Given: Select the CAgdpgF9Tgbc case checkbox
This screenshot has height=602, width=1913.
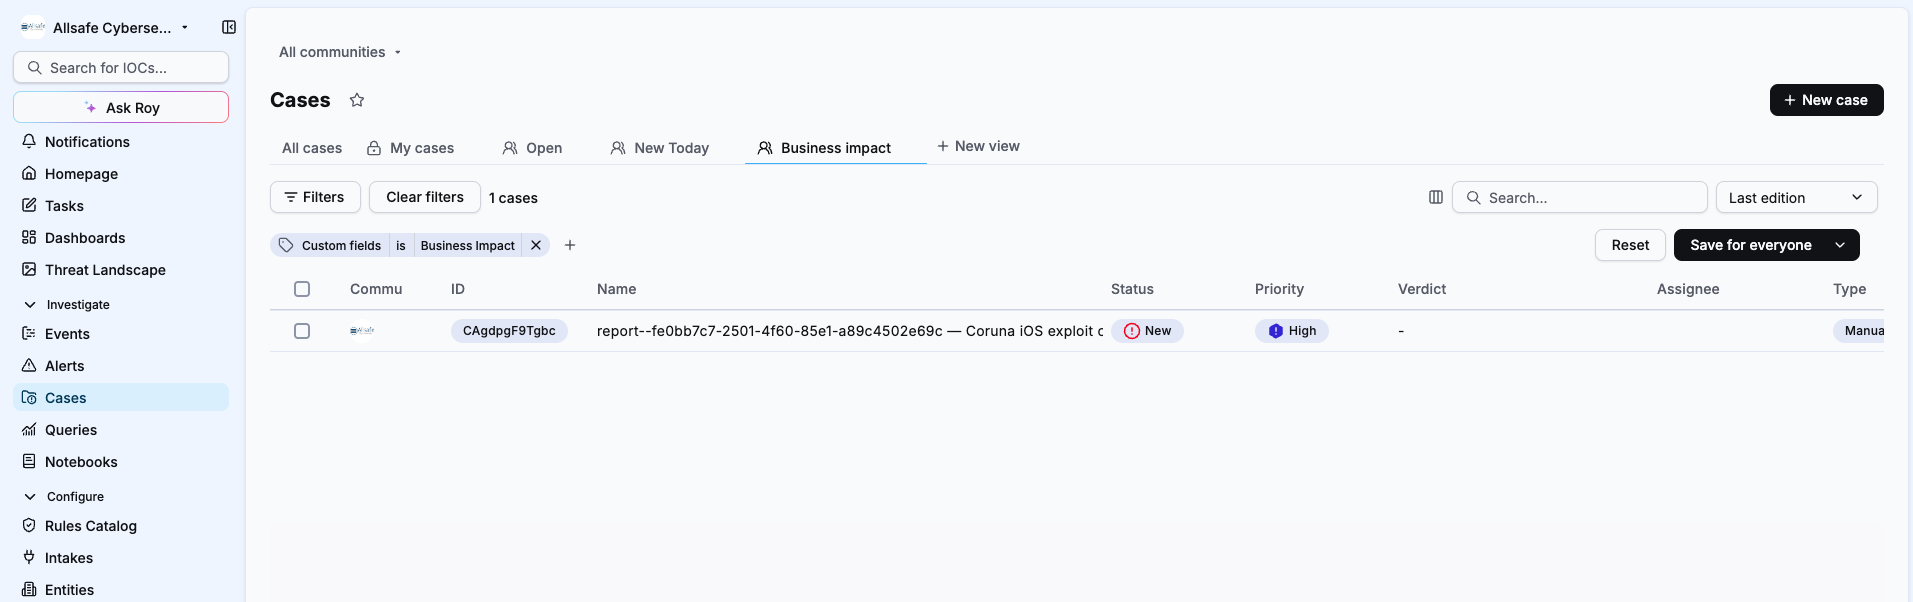Looking at the screenshot, I should click(302, 331).
